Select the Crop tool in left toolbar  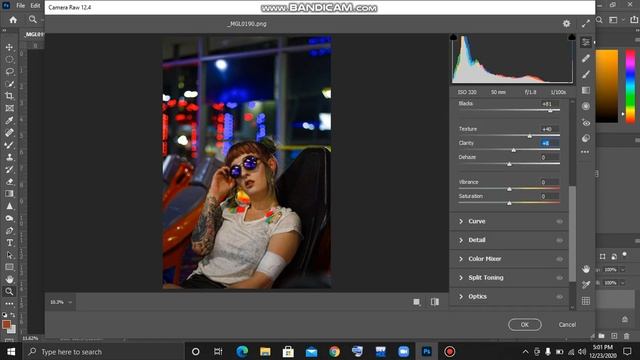click(9, 96)
